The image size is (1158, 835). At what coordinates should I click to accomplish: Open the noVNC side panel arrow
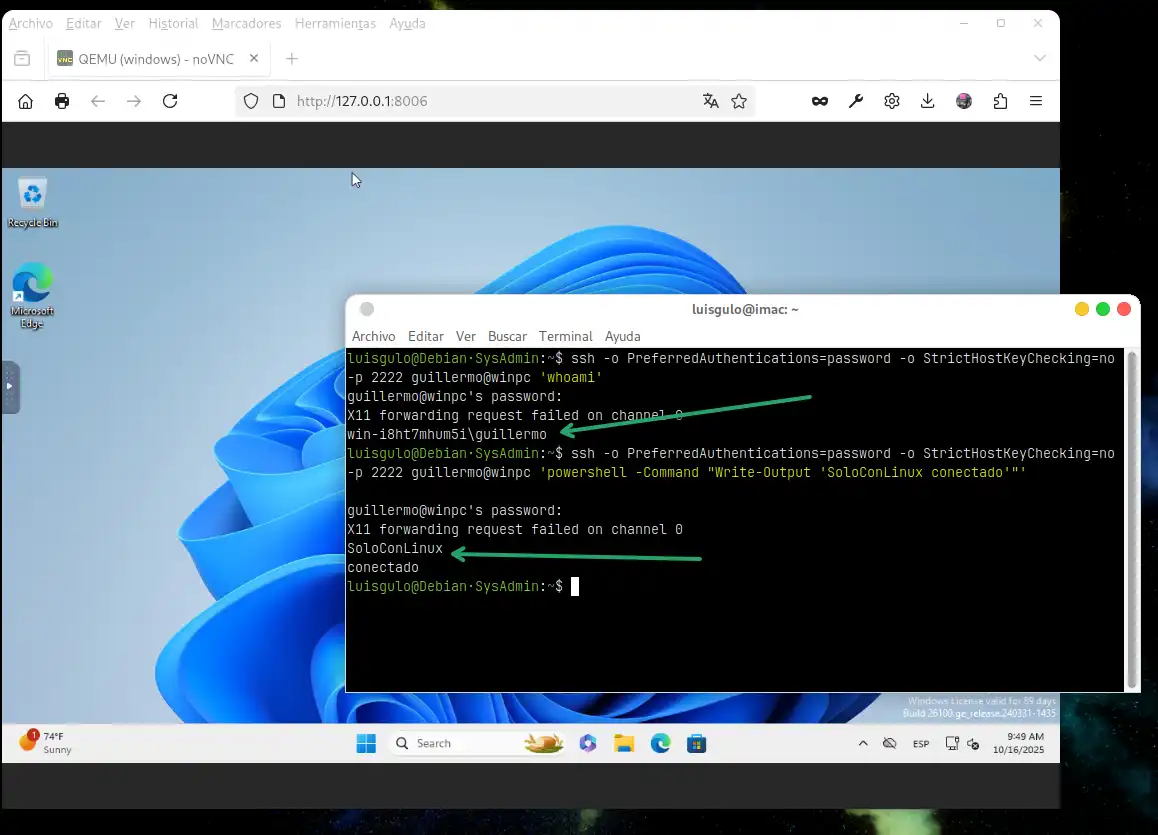tap(10, 387)
